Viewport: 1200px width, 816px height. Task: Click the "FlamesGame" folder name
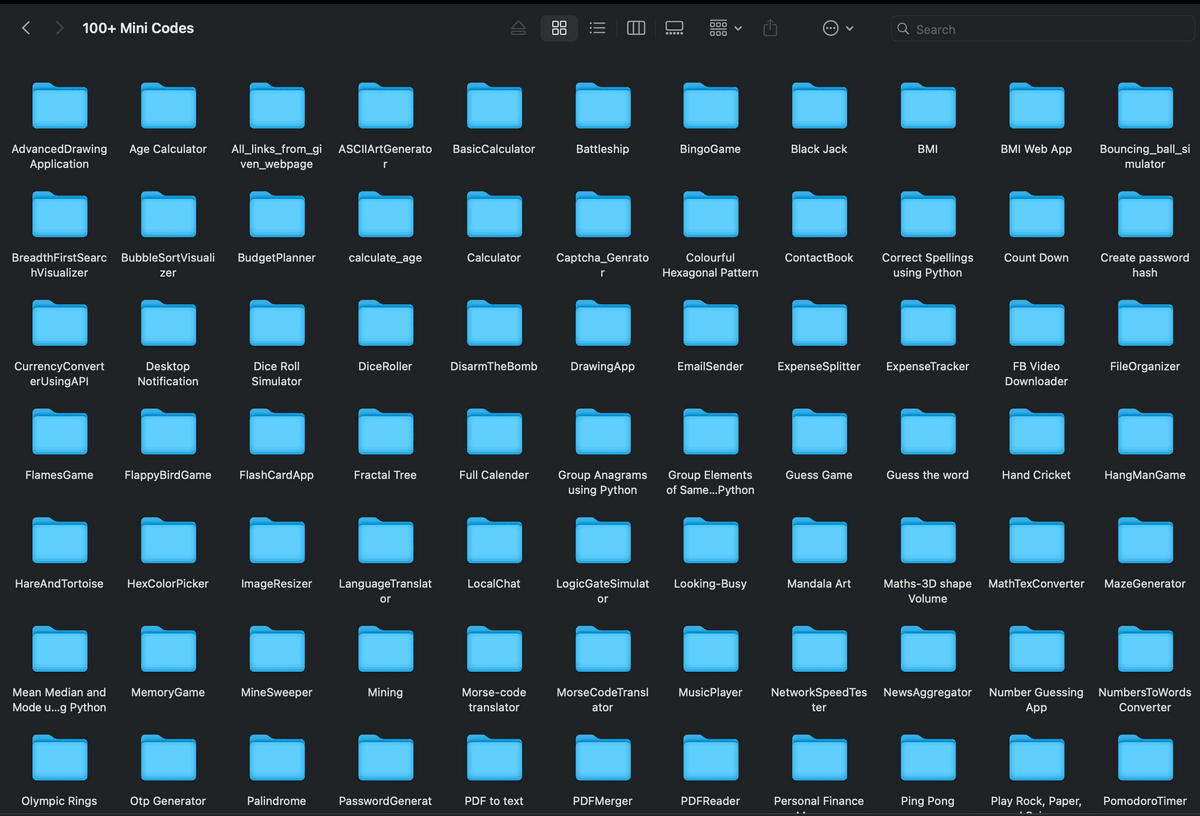click(x=59, y=475)
